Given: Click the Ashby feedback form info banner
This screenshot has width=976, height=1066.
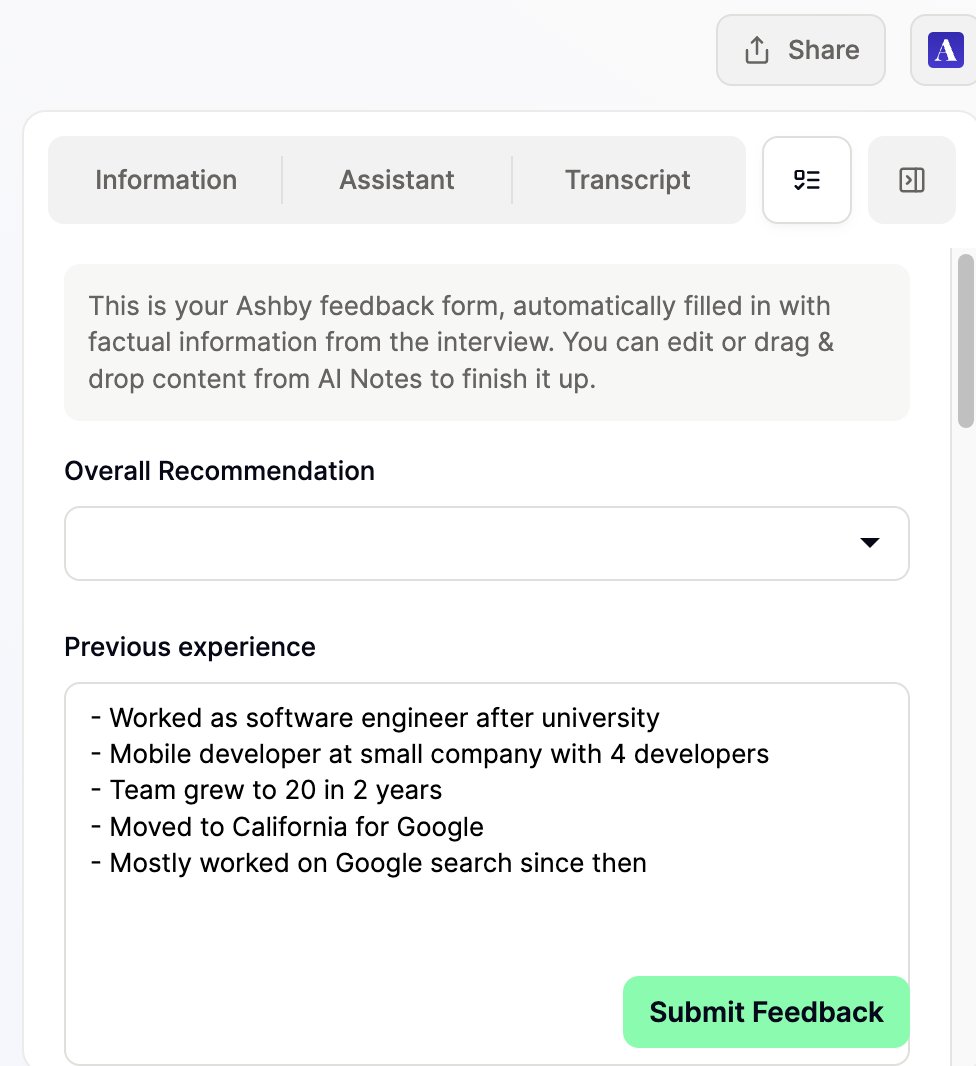Looking at the screenshot, I should tap(487, 342).
